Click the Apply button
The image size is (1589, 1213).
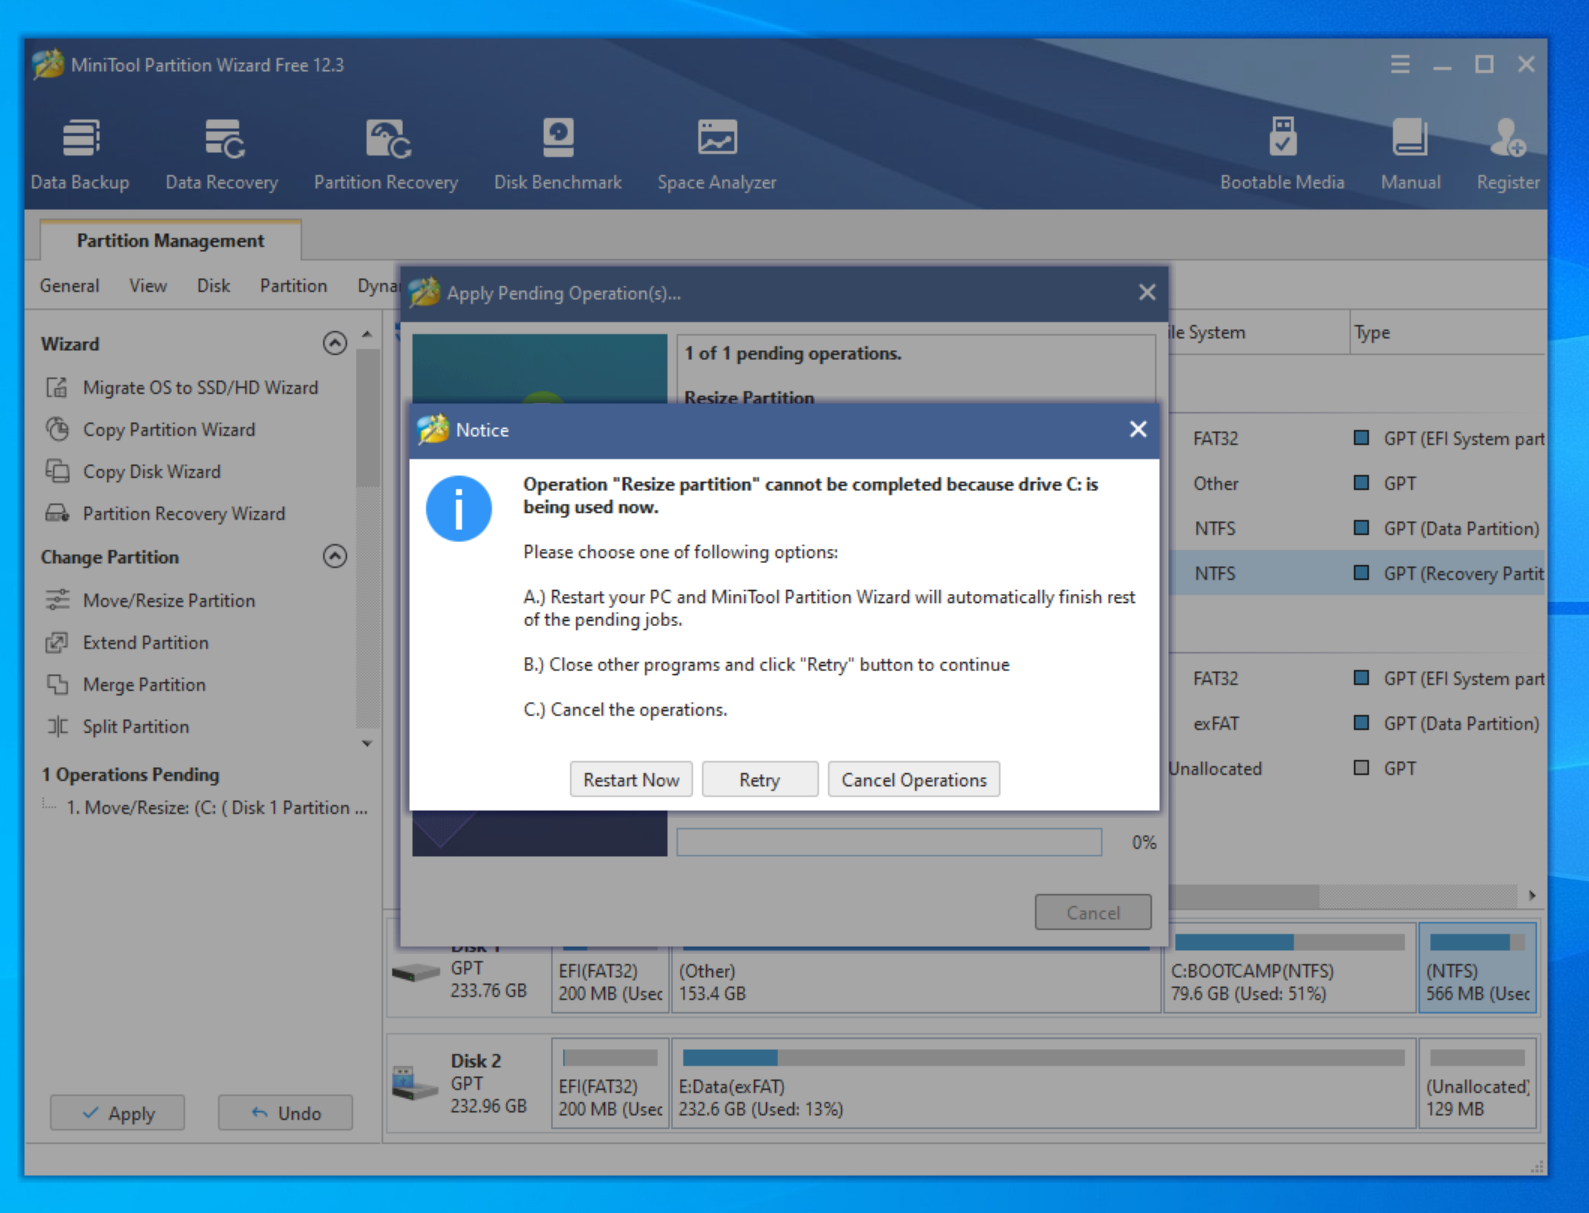(x=118, y=1113)
